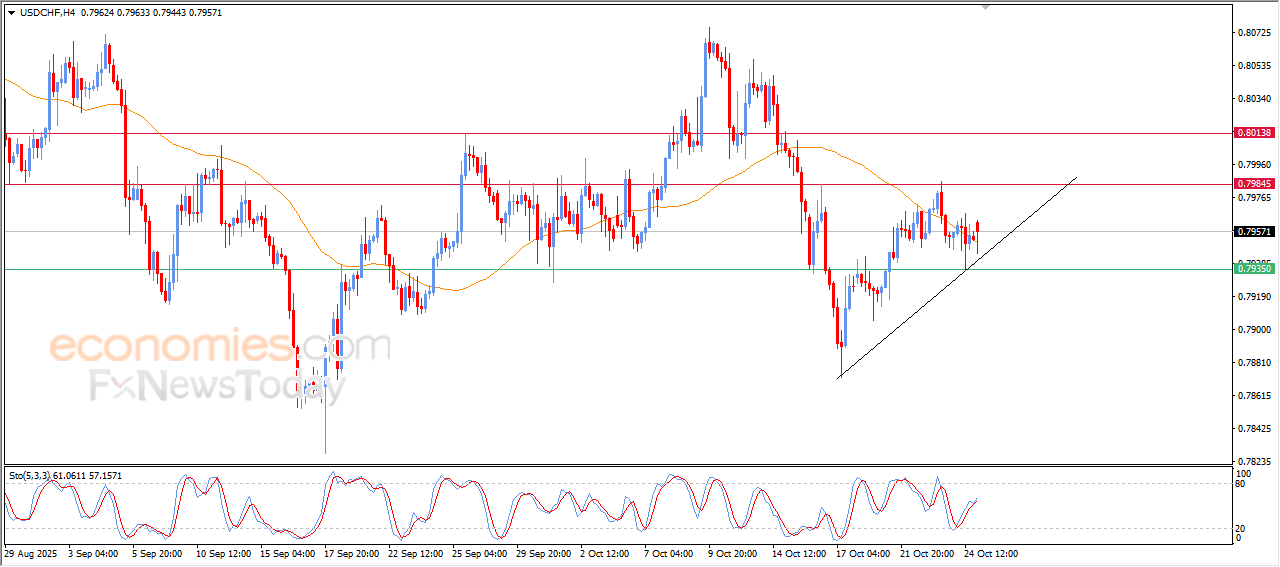Click the 0.79765 price axis label
Image resolution: width=1280 pixels, height=567 pixels.
(x=1253, y=198)
